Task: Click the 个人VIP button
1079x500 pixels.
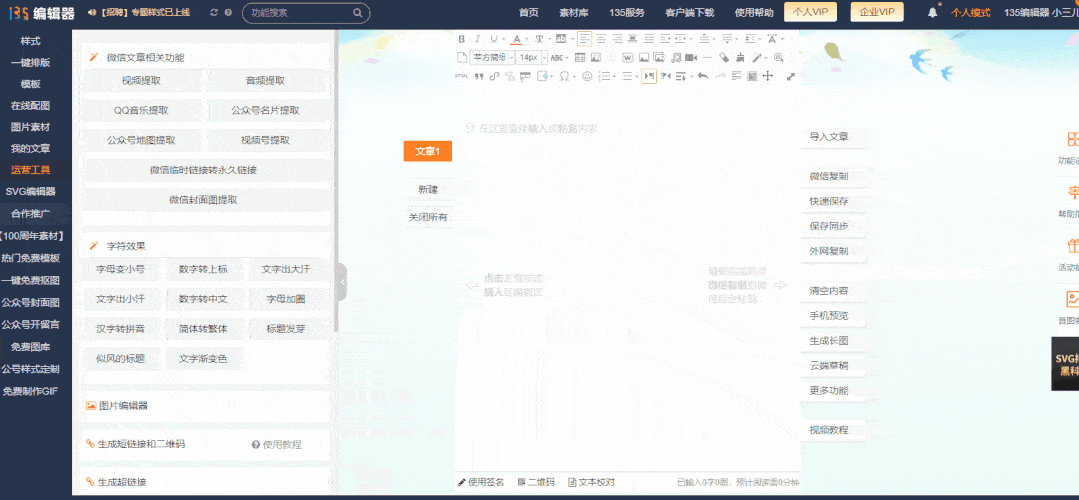Action: click(811, 13)
